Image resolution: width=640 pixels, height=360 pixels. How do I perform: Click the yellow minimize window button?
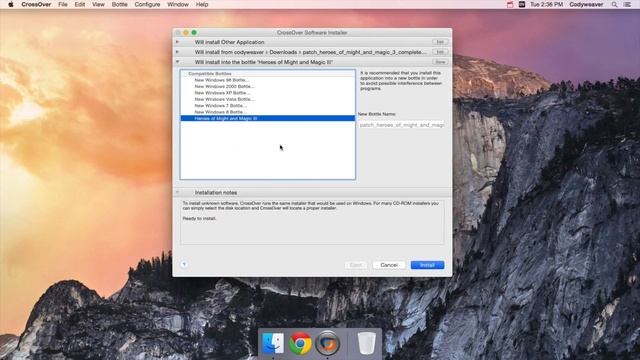186,32
